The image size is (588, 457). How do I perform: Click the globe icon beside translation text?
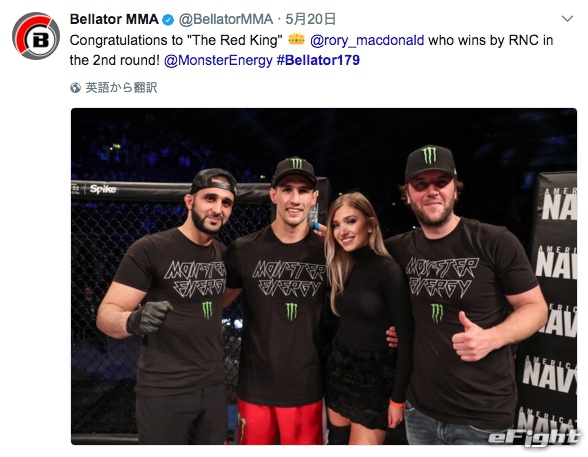click(75, 88)
